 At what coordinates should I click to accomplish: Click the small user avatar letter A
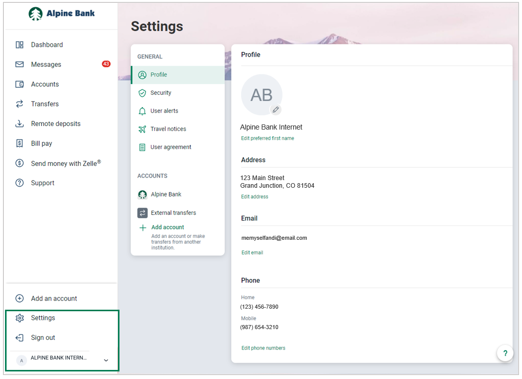pyautogui.click(x=22, y=360)
